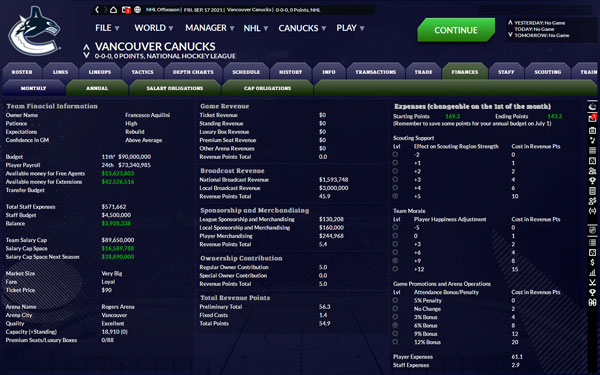The height and width of the screenshot is (375, 600).
Task: Open the calendar icon in right sidebar
Action: 592,130
